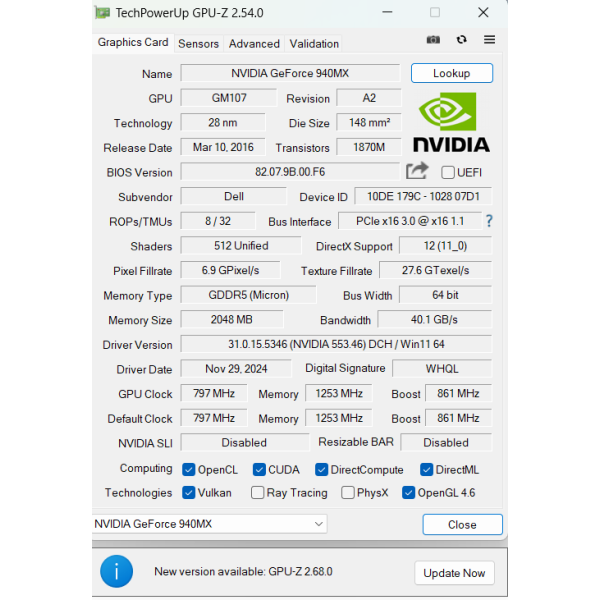Click the Bus Width field 64 bit

tap(445, 295)
